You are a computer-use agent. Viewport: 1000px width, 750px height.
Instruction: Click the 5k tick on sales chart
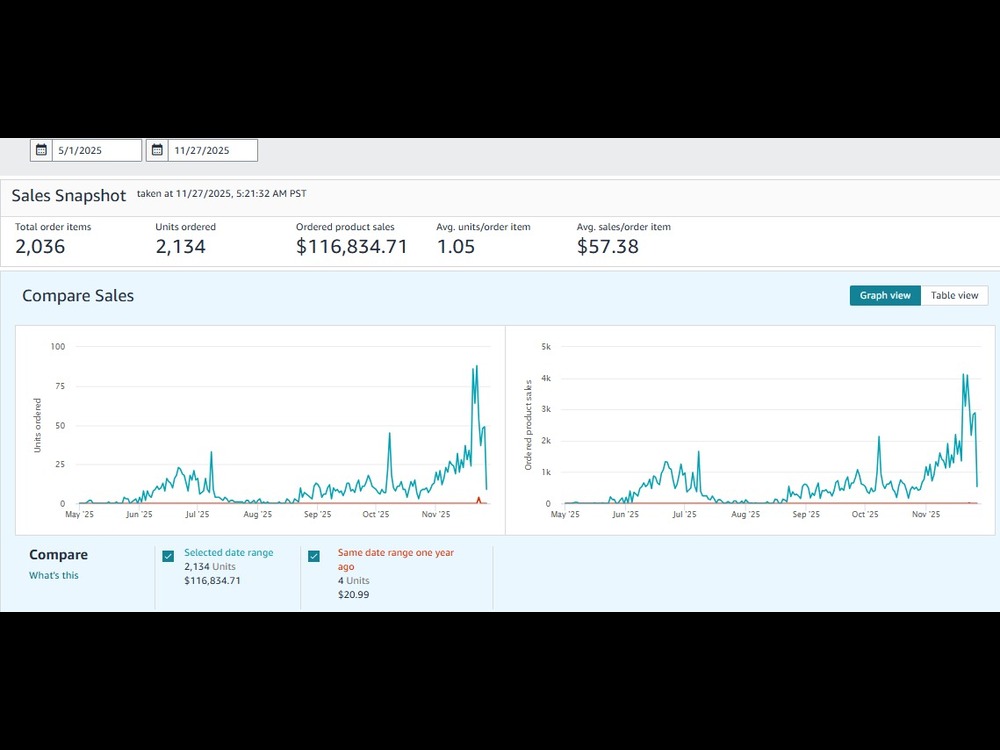pos(546,346)
